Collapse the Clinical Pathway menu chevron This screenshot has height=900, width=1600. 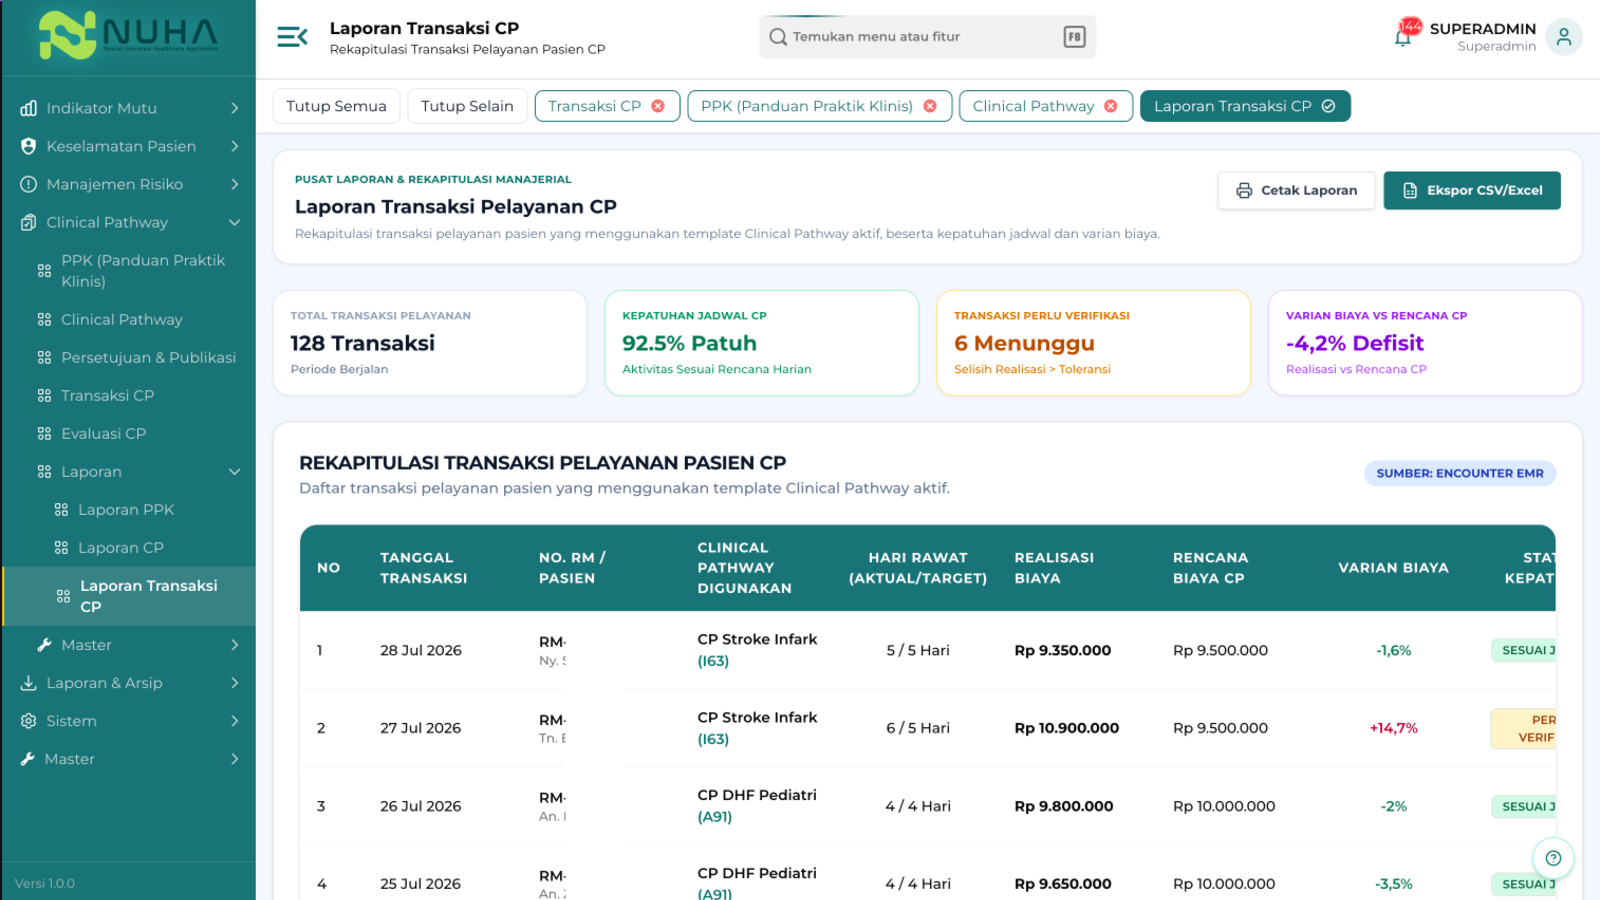pos(235,222)
